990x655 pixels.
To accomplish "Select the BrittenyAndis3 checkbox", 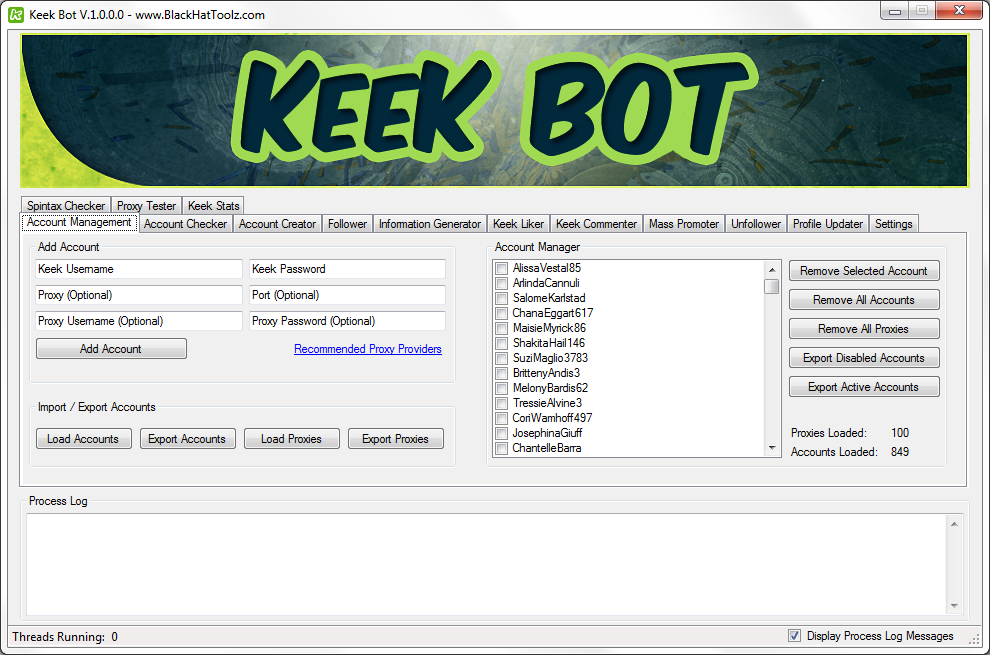I will coord(501,373).
